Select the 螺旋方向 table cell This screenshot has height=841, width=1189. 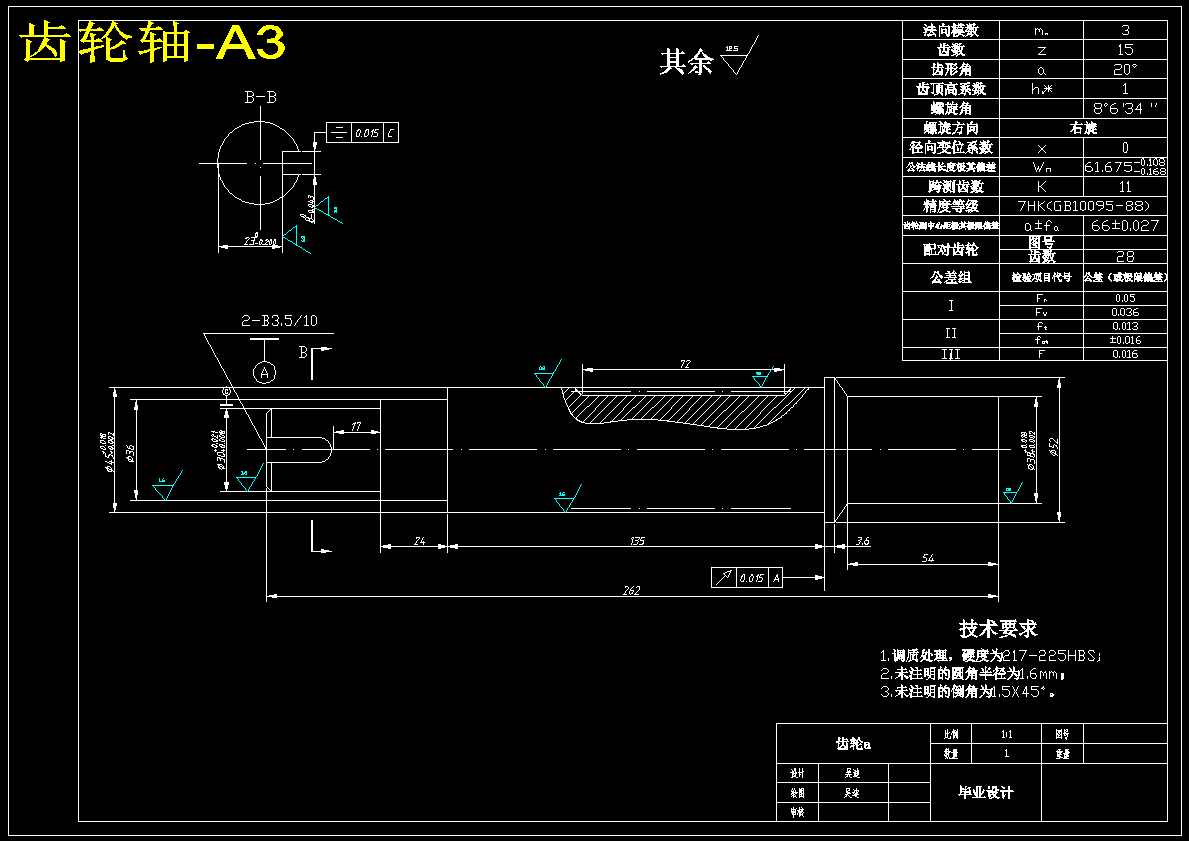[x=951, y=128]
